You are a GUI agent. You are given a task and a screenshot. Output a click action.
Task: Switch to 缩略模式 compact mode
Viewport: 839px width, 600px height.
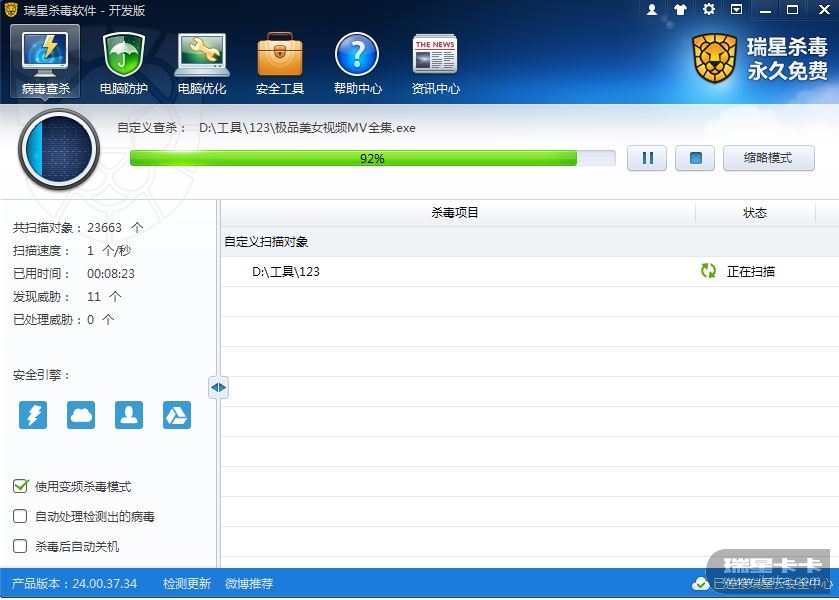[768, 158]
